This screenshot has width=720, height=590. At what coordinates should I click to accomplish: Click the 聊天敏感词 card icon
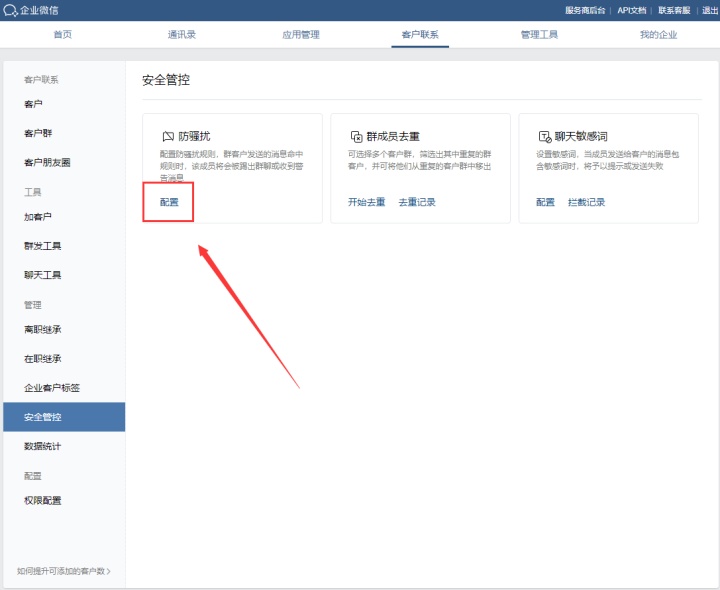[x=544, y=136]
